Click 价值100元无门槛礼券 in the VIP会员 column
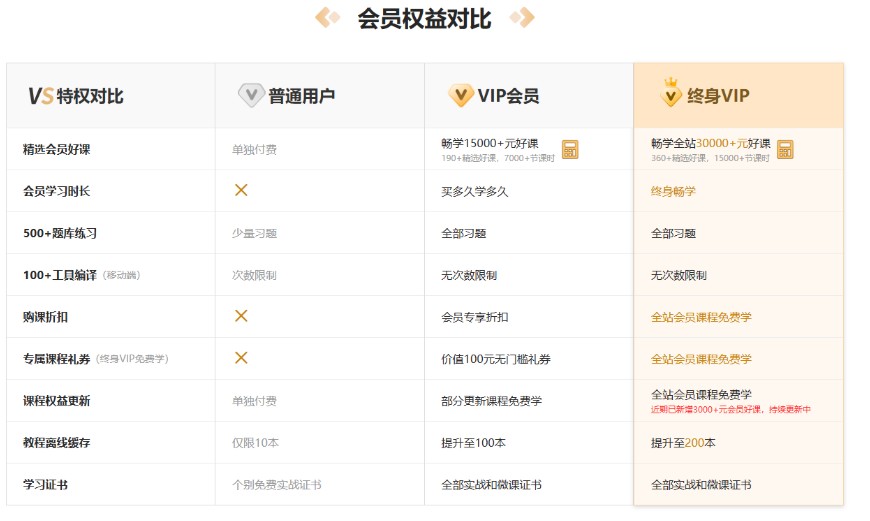The image size is (870, 521). [496, 359]
